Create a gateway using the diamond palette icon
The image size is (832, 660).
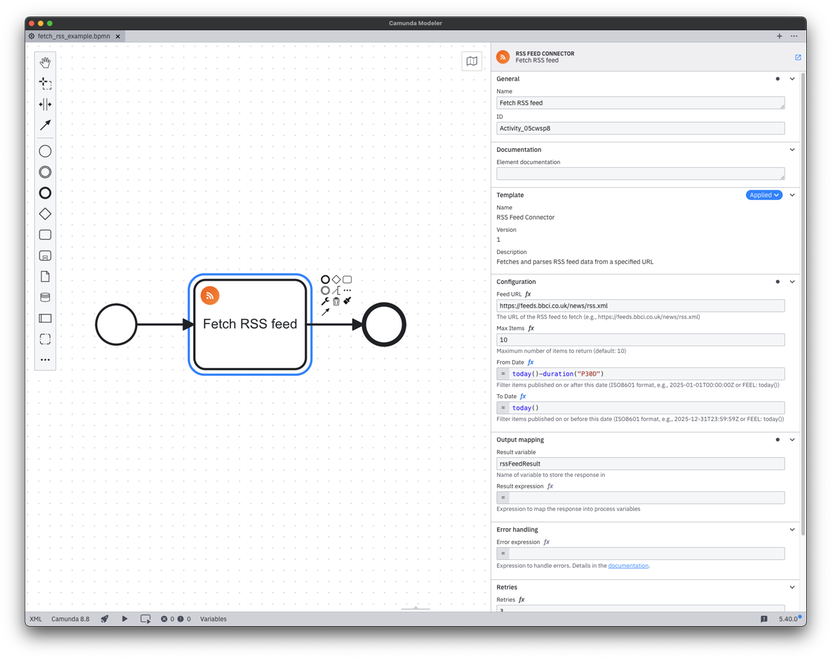(44, 213)
